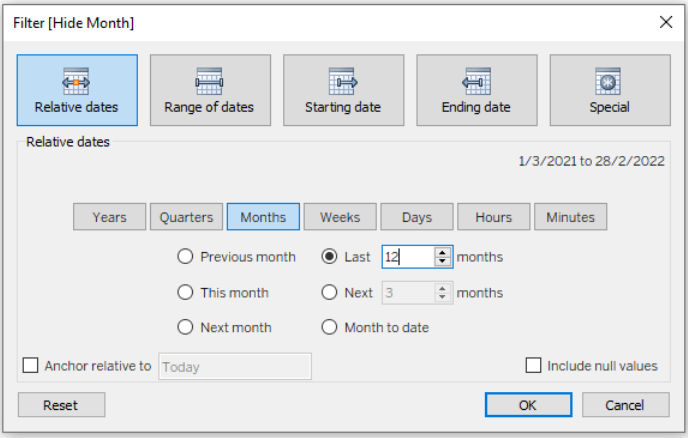Image resolution: width=688 pixels, height=438 pixels.
Task: Switch period unit to Years
Action: click(109, 217)
